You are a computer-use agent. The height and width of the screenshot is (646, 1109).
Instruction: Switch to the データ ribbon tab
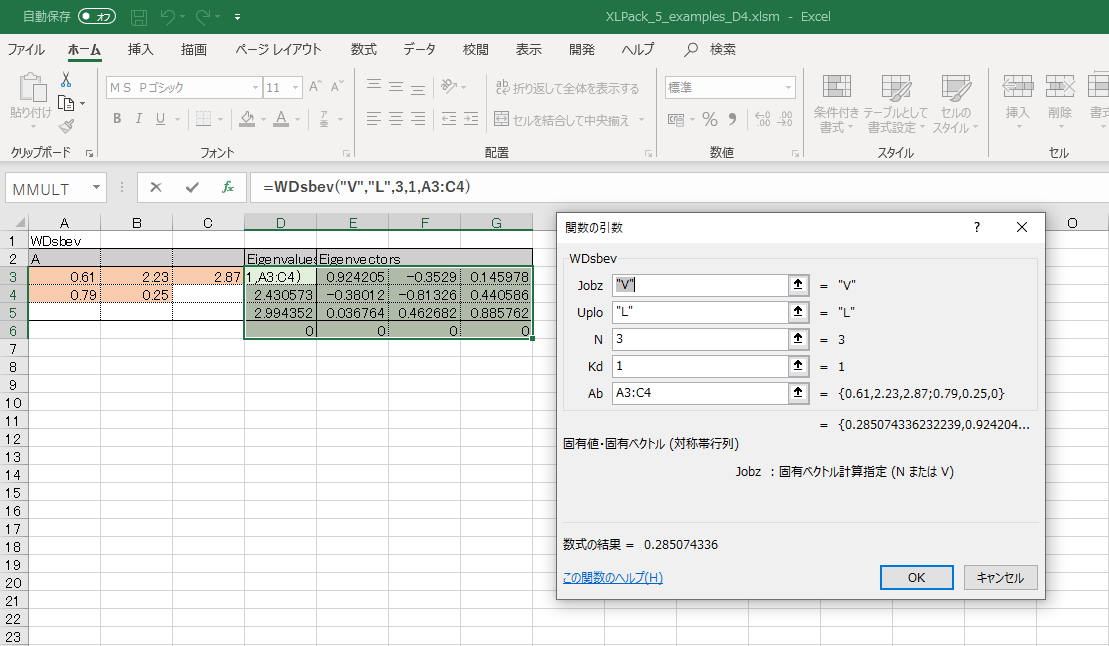click(419, 50)
